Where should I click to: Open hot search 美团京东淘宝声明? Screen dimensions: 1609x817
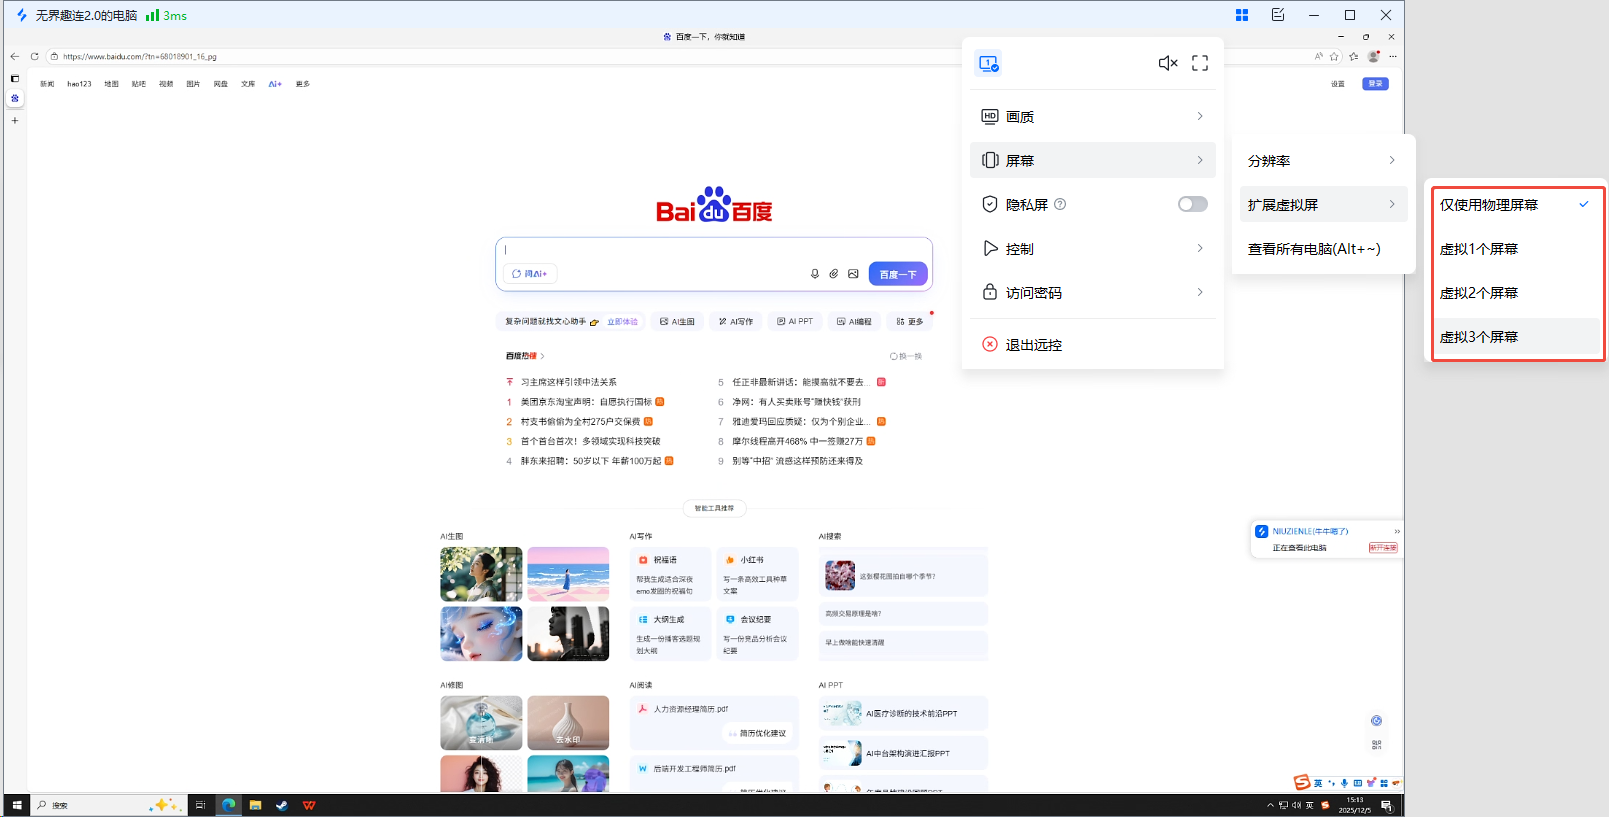click(x=586, y=402)
